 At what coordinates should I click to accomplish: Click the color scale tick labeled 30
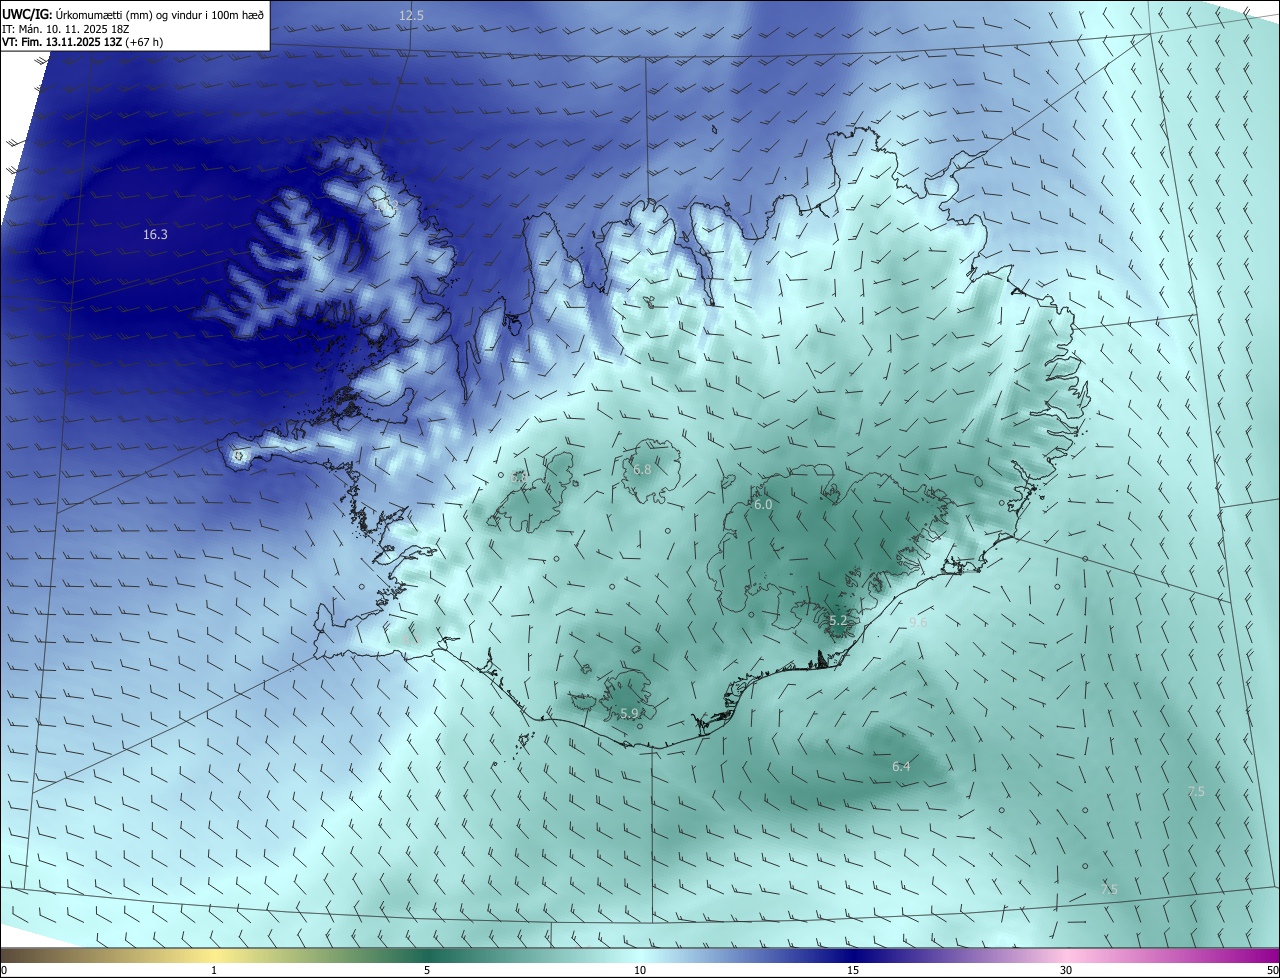(1066, 970)
